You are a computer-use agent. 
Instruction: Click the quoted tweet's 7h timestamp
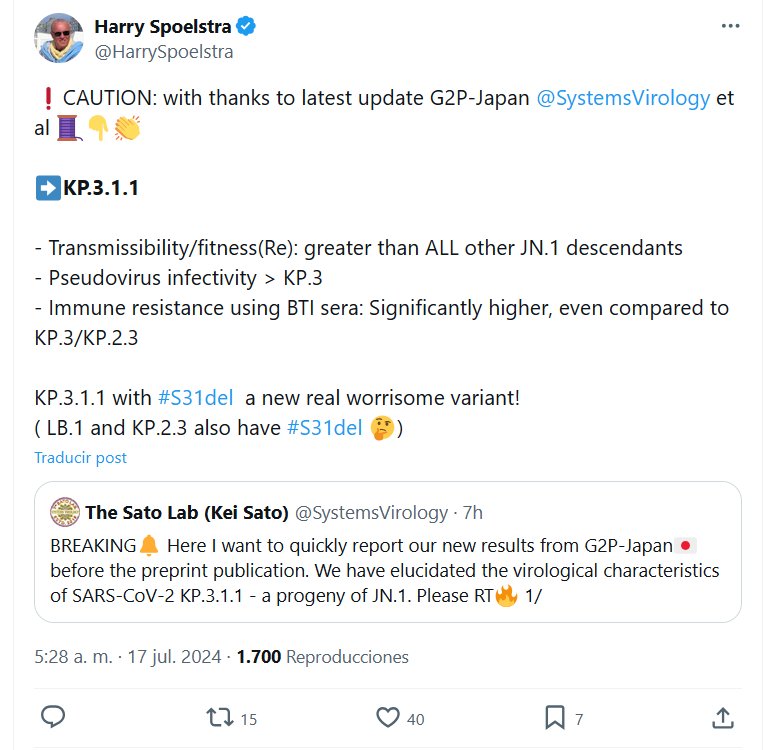pyautogui.click(x=472, y=513)
